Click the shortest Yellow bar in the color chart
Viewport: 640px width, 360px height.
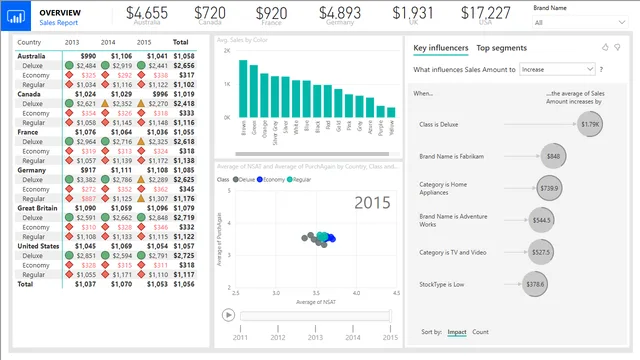pyautogui.click(x=391, y=113)
